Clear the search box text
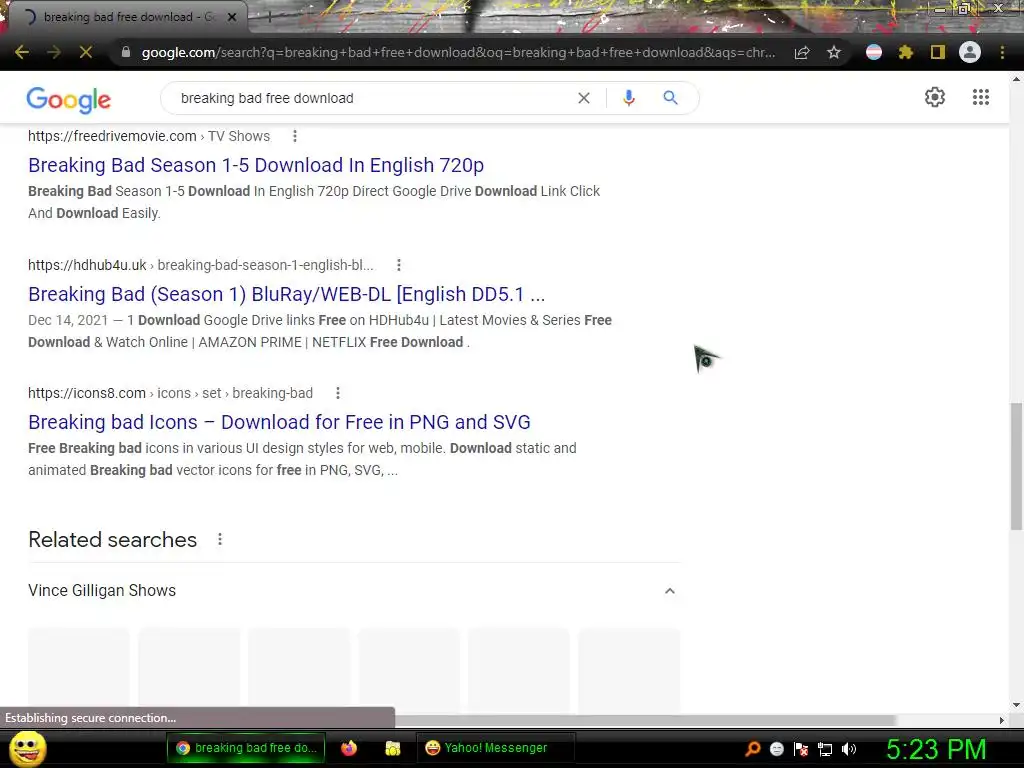 click(584, 98)
